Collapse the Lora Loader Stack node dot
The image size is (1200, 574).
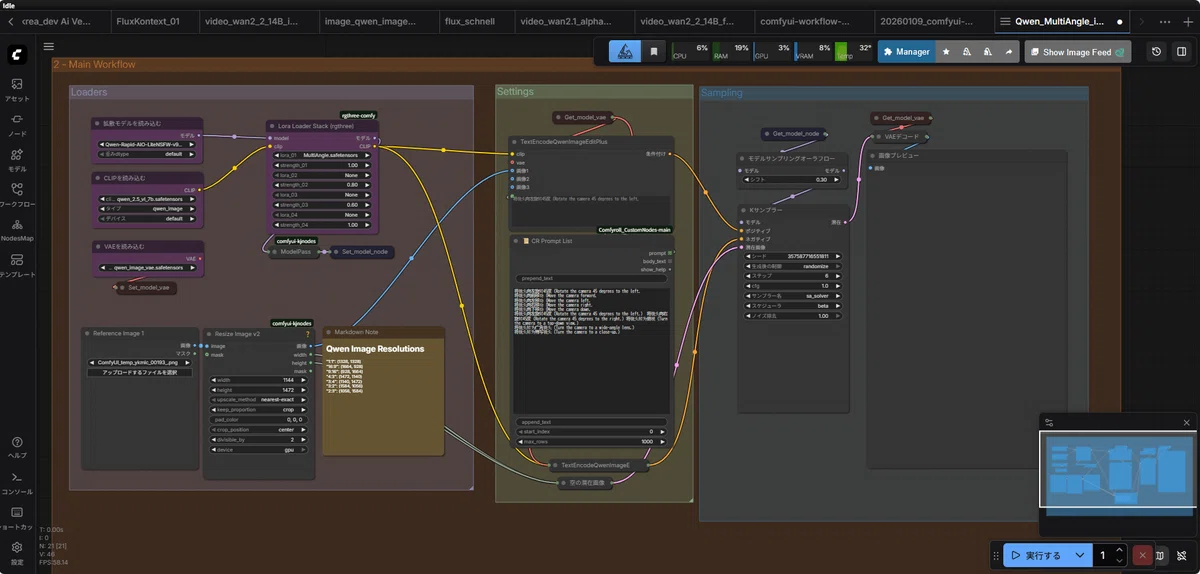pos(274,126)
